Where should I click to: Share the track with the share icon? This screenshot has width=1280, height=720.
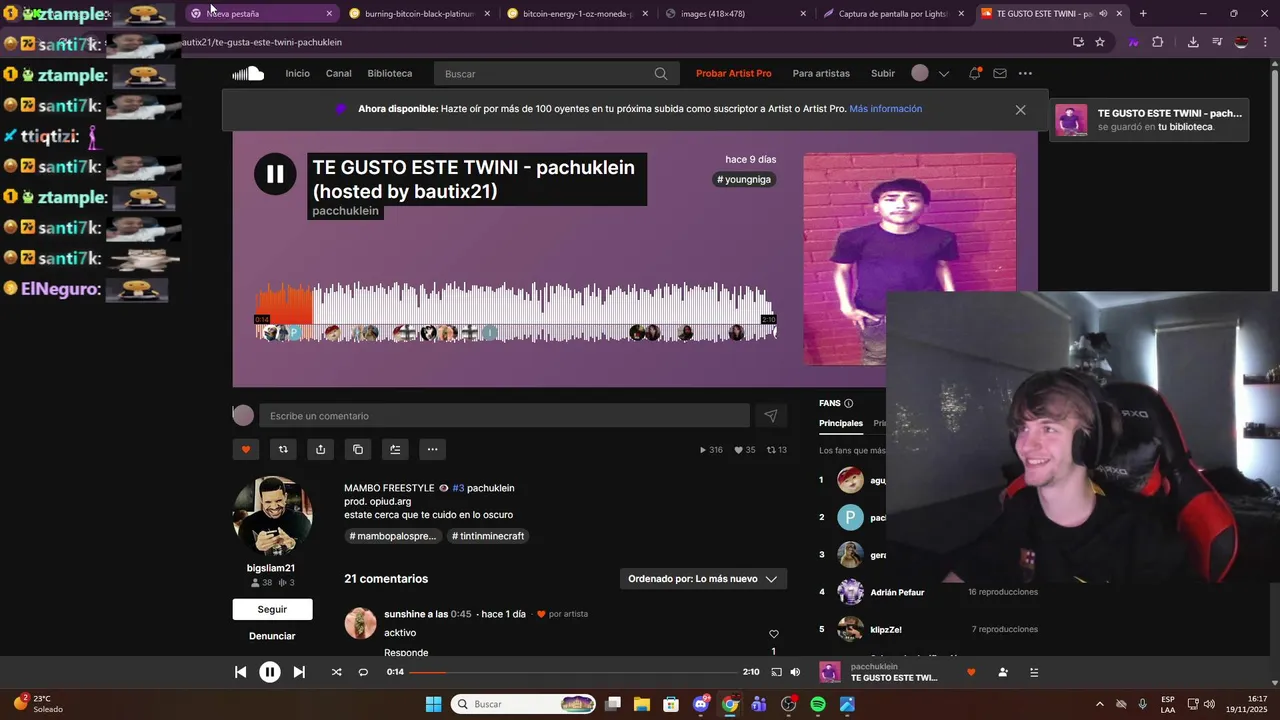pyautogui.click(x=320, y=449)
